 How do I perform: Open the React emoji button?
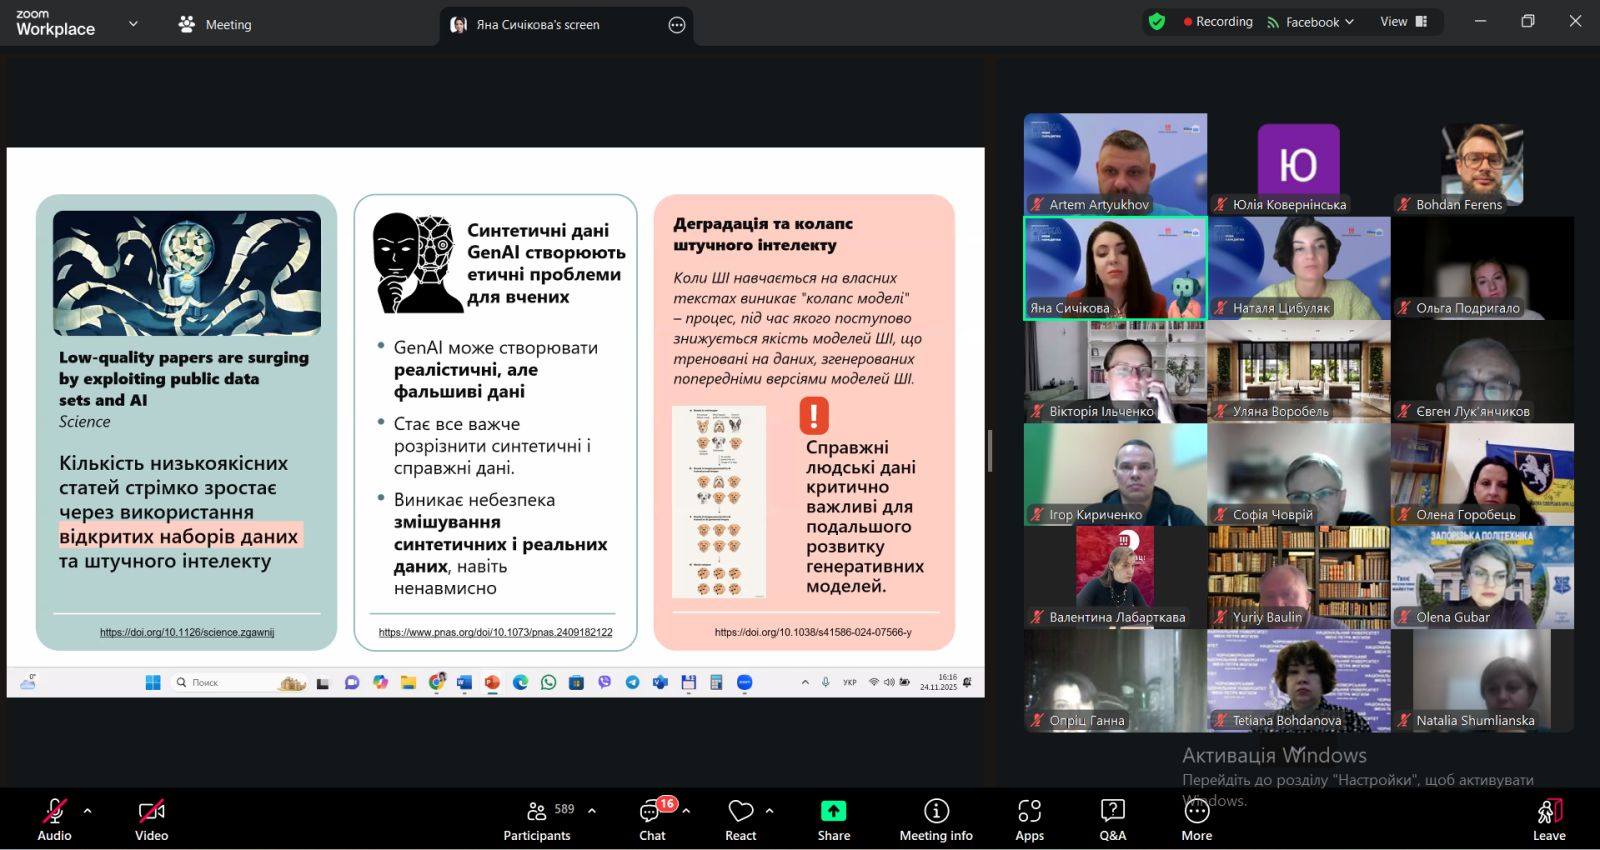pos(740,819)
